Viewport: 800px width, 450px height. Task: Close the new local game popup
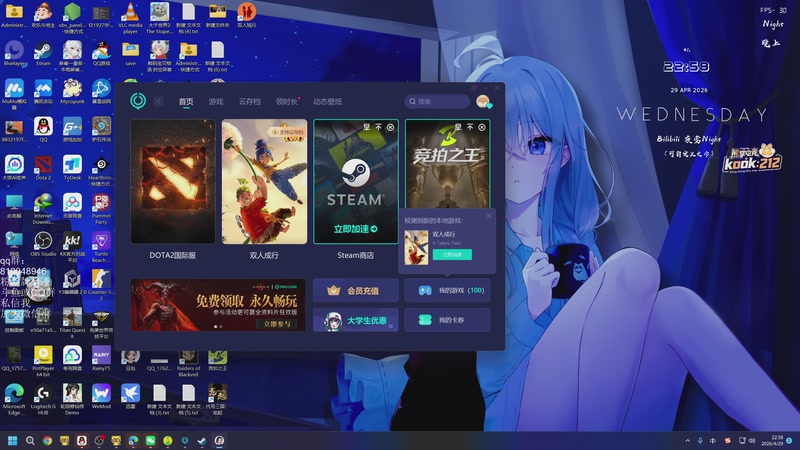pos(488,216)
